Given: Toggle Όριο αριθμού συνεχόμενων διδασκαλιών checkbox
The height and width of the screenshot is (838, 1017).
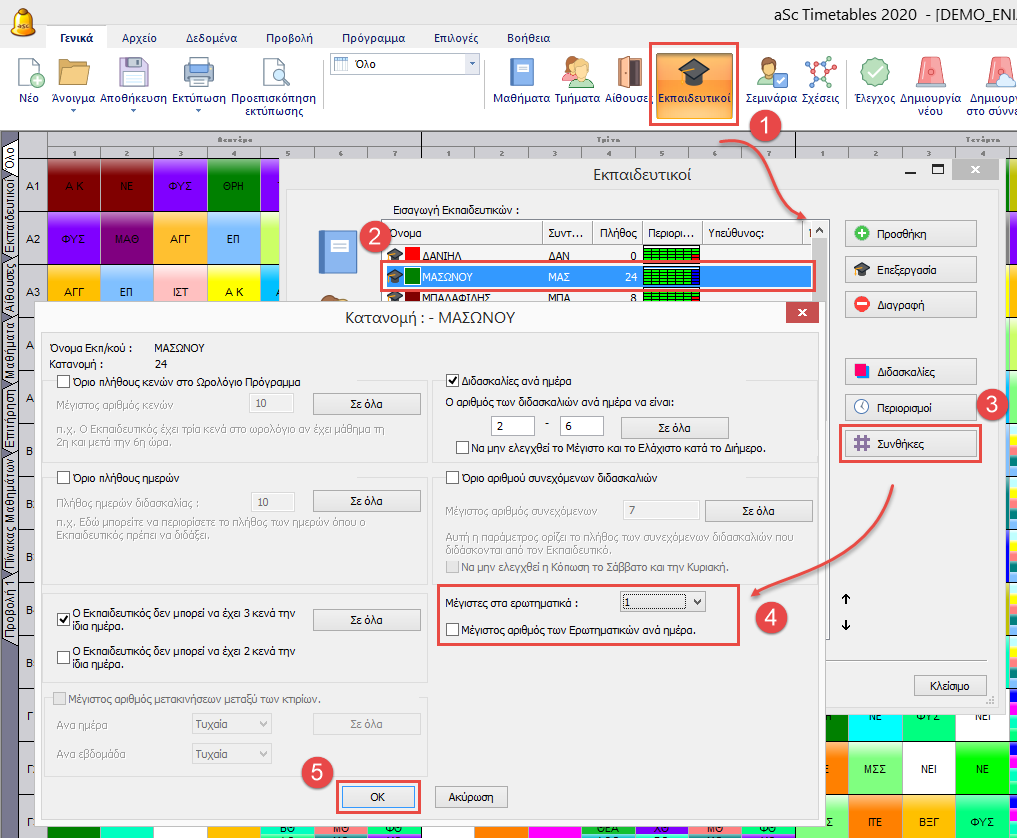Looking at the screenshot, I should tap(452, 477).
